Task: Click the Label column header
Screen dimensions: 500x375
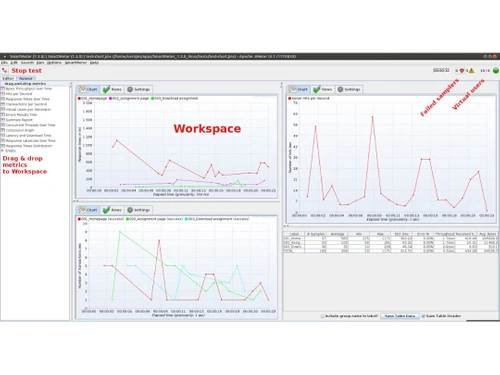Action: pos(294,234)
